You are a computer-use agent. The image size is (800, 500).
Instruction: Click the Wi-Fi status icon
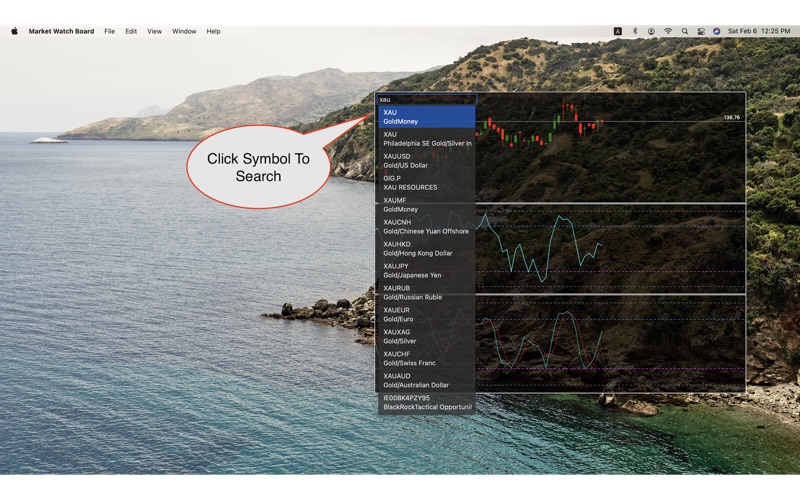(668, 31)
